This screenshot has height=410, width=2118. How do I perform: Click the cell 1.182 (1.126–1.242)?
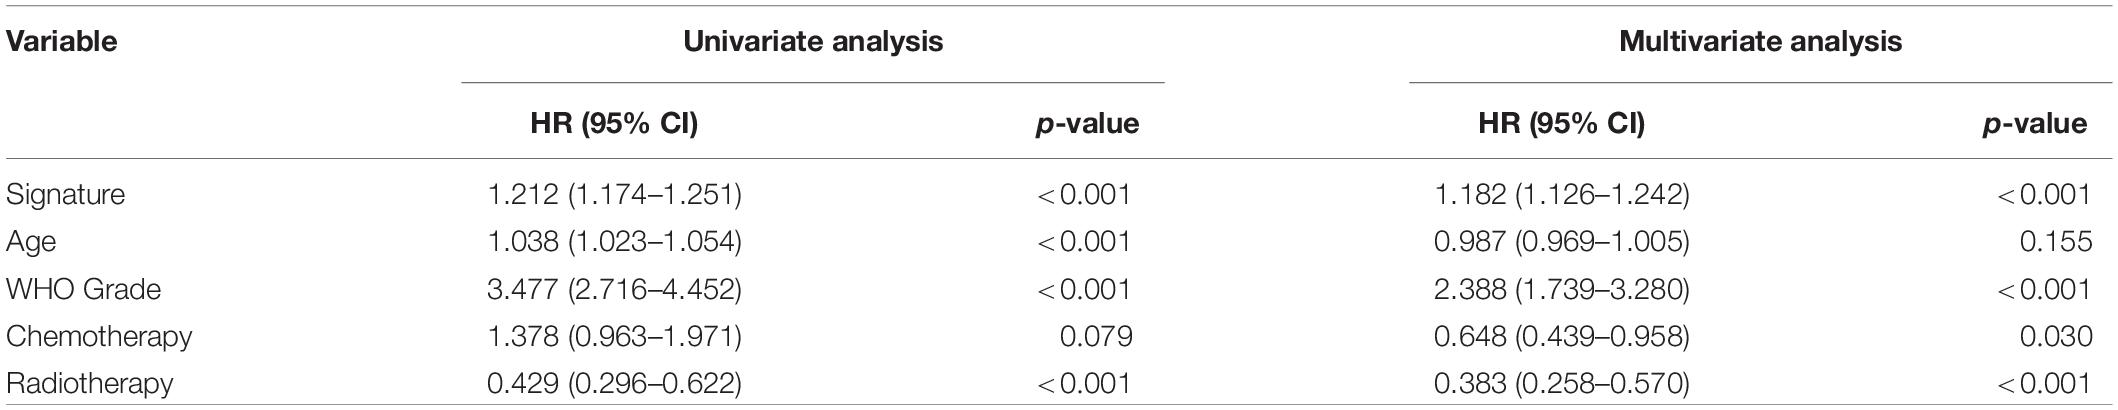1561,194
